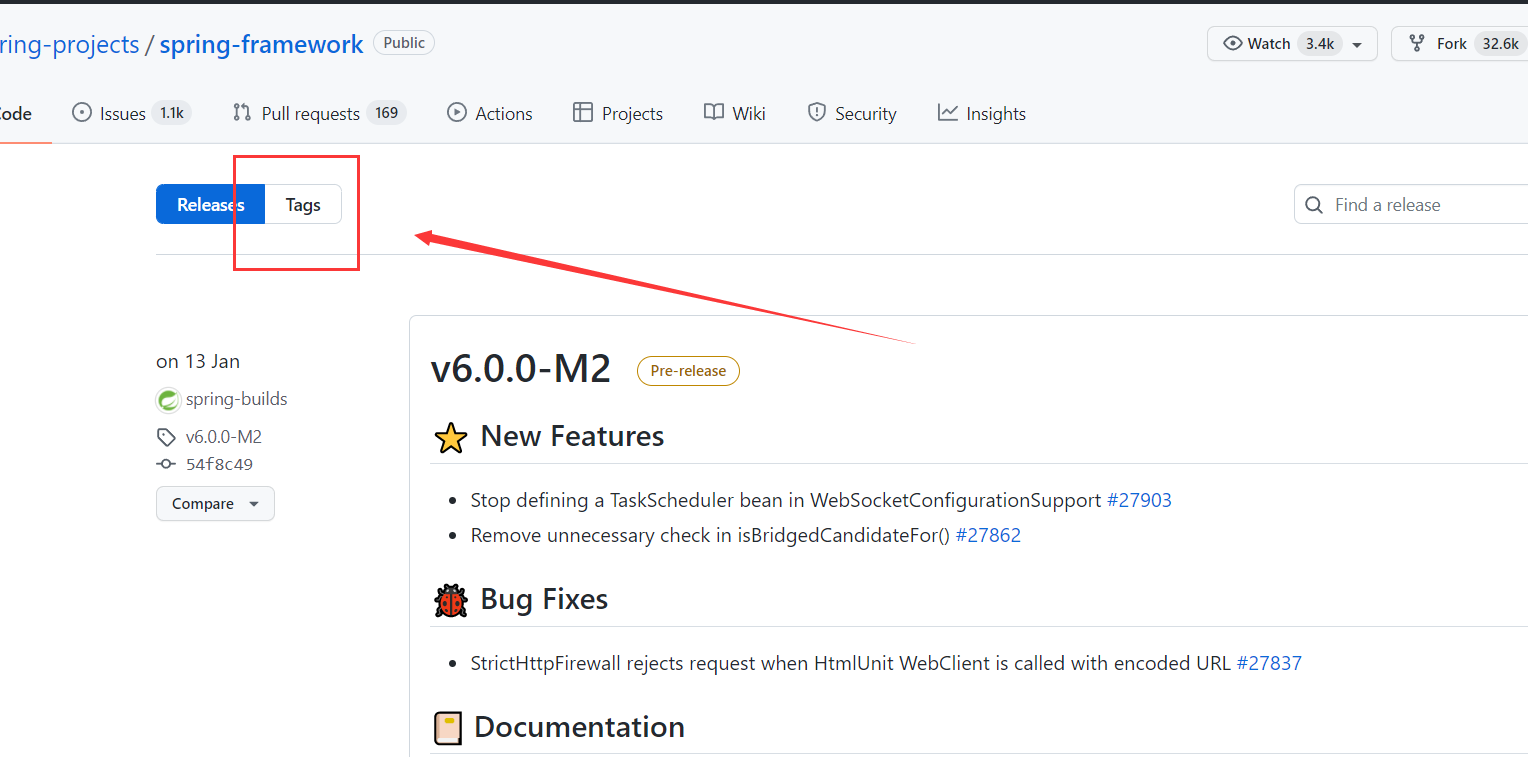Click the Watch button

1292,44
